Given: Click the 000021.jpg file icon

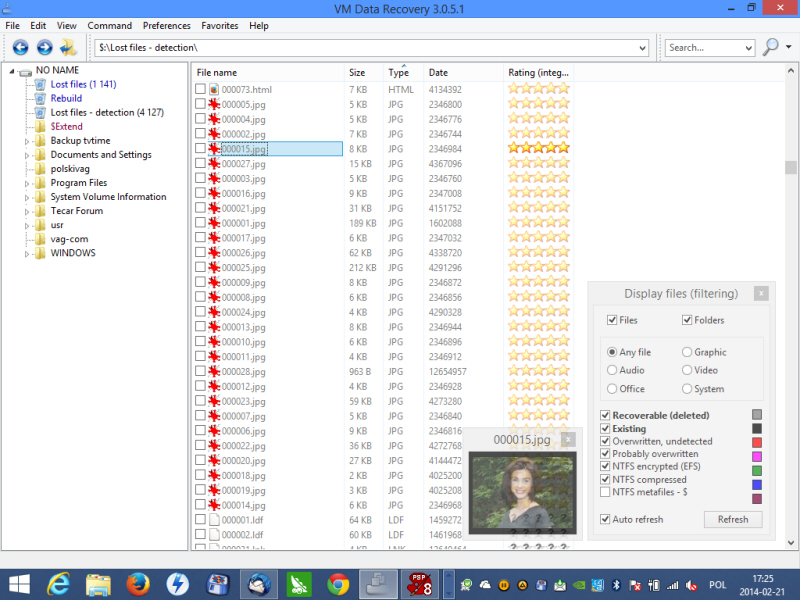Looking at the screenshot, I should [214, 208].
